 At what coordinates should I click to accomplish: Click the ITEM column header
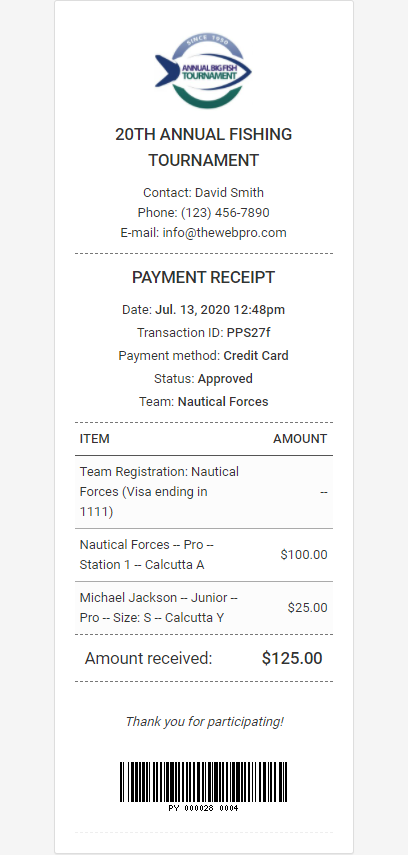pyautogui.click(x=94, y=439)
